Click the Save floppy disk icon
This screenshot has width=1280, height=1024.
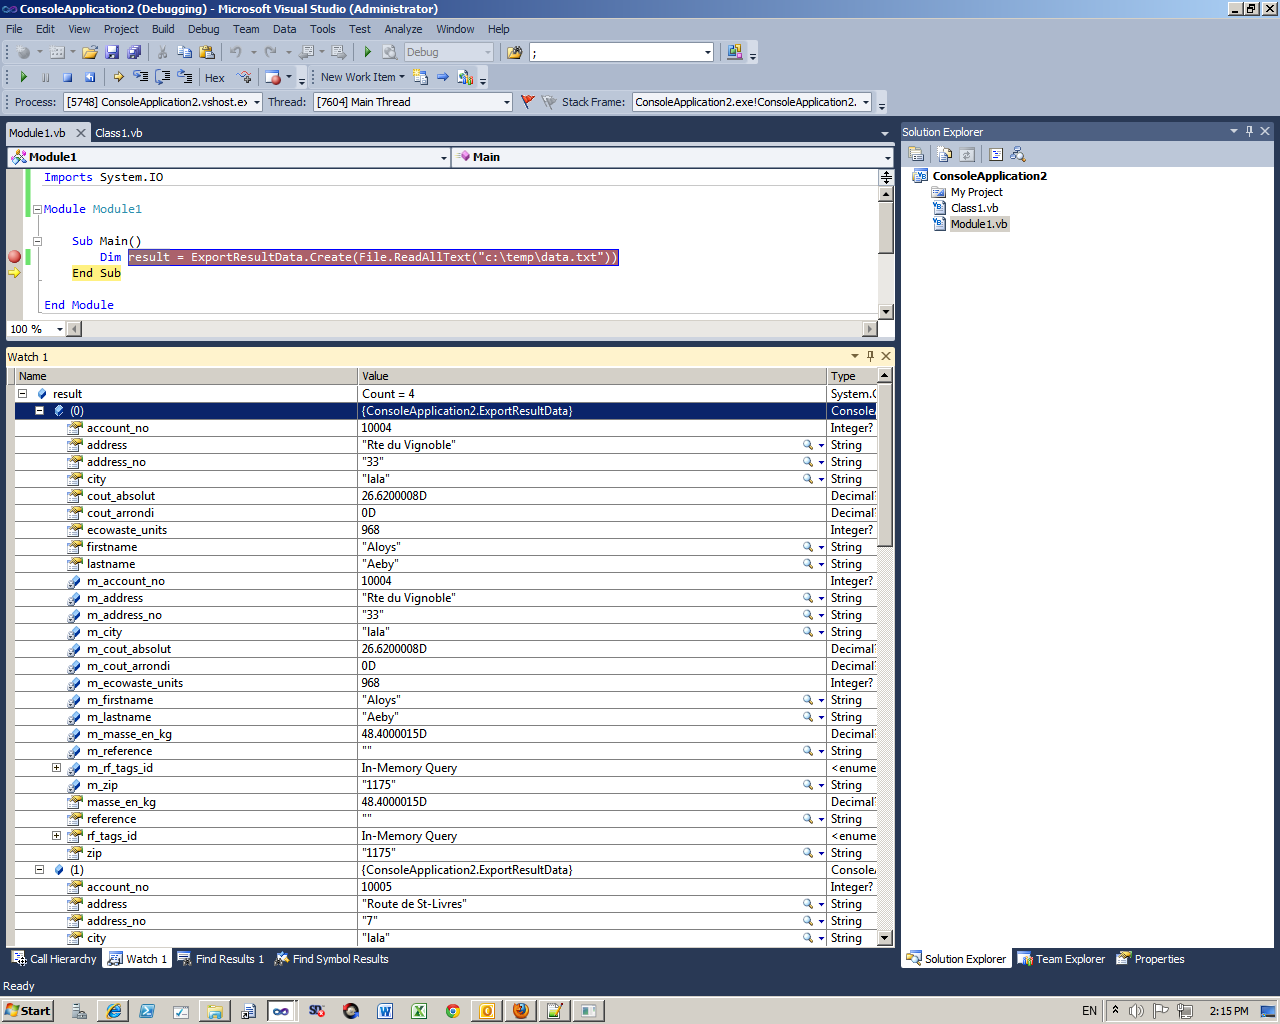click(112, 52)
